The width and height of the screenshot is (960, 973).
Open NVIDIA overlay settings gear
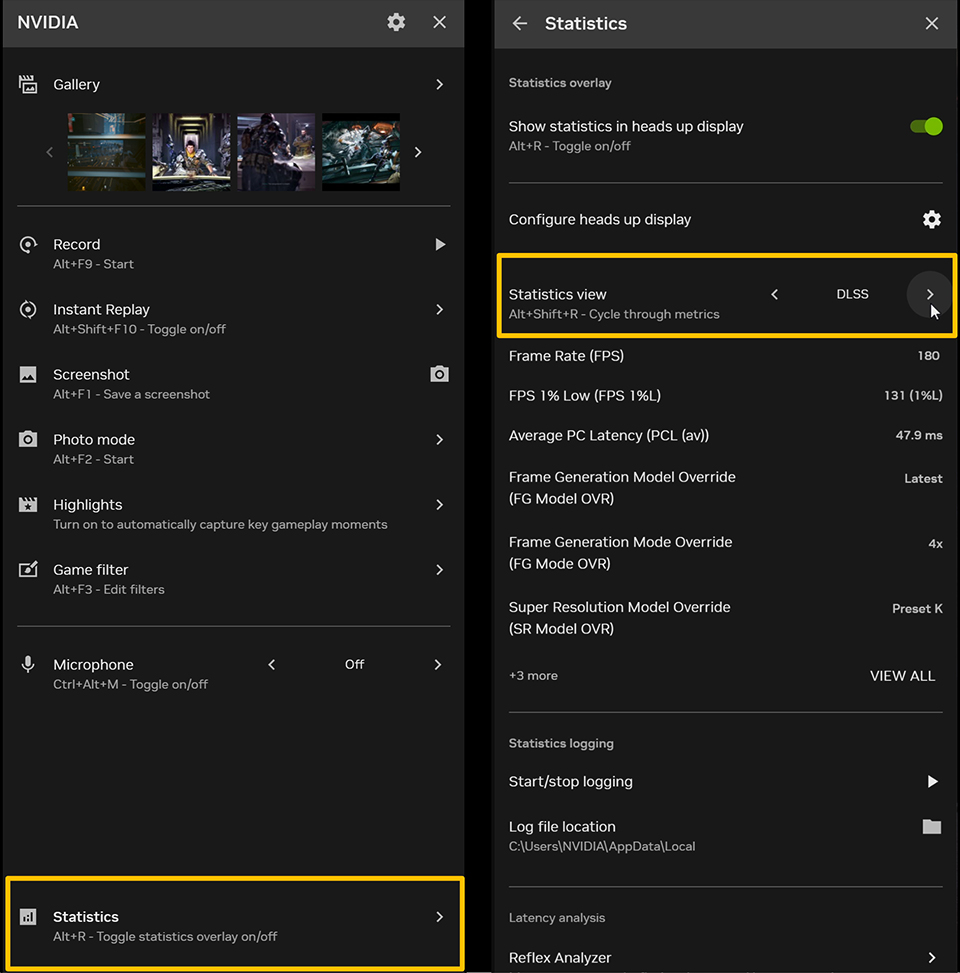click(396, 22)
